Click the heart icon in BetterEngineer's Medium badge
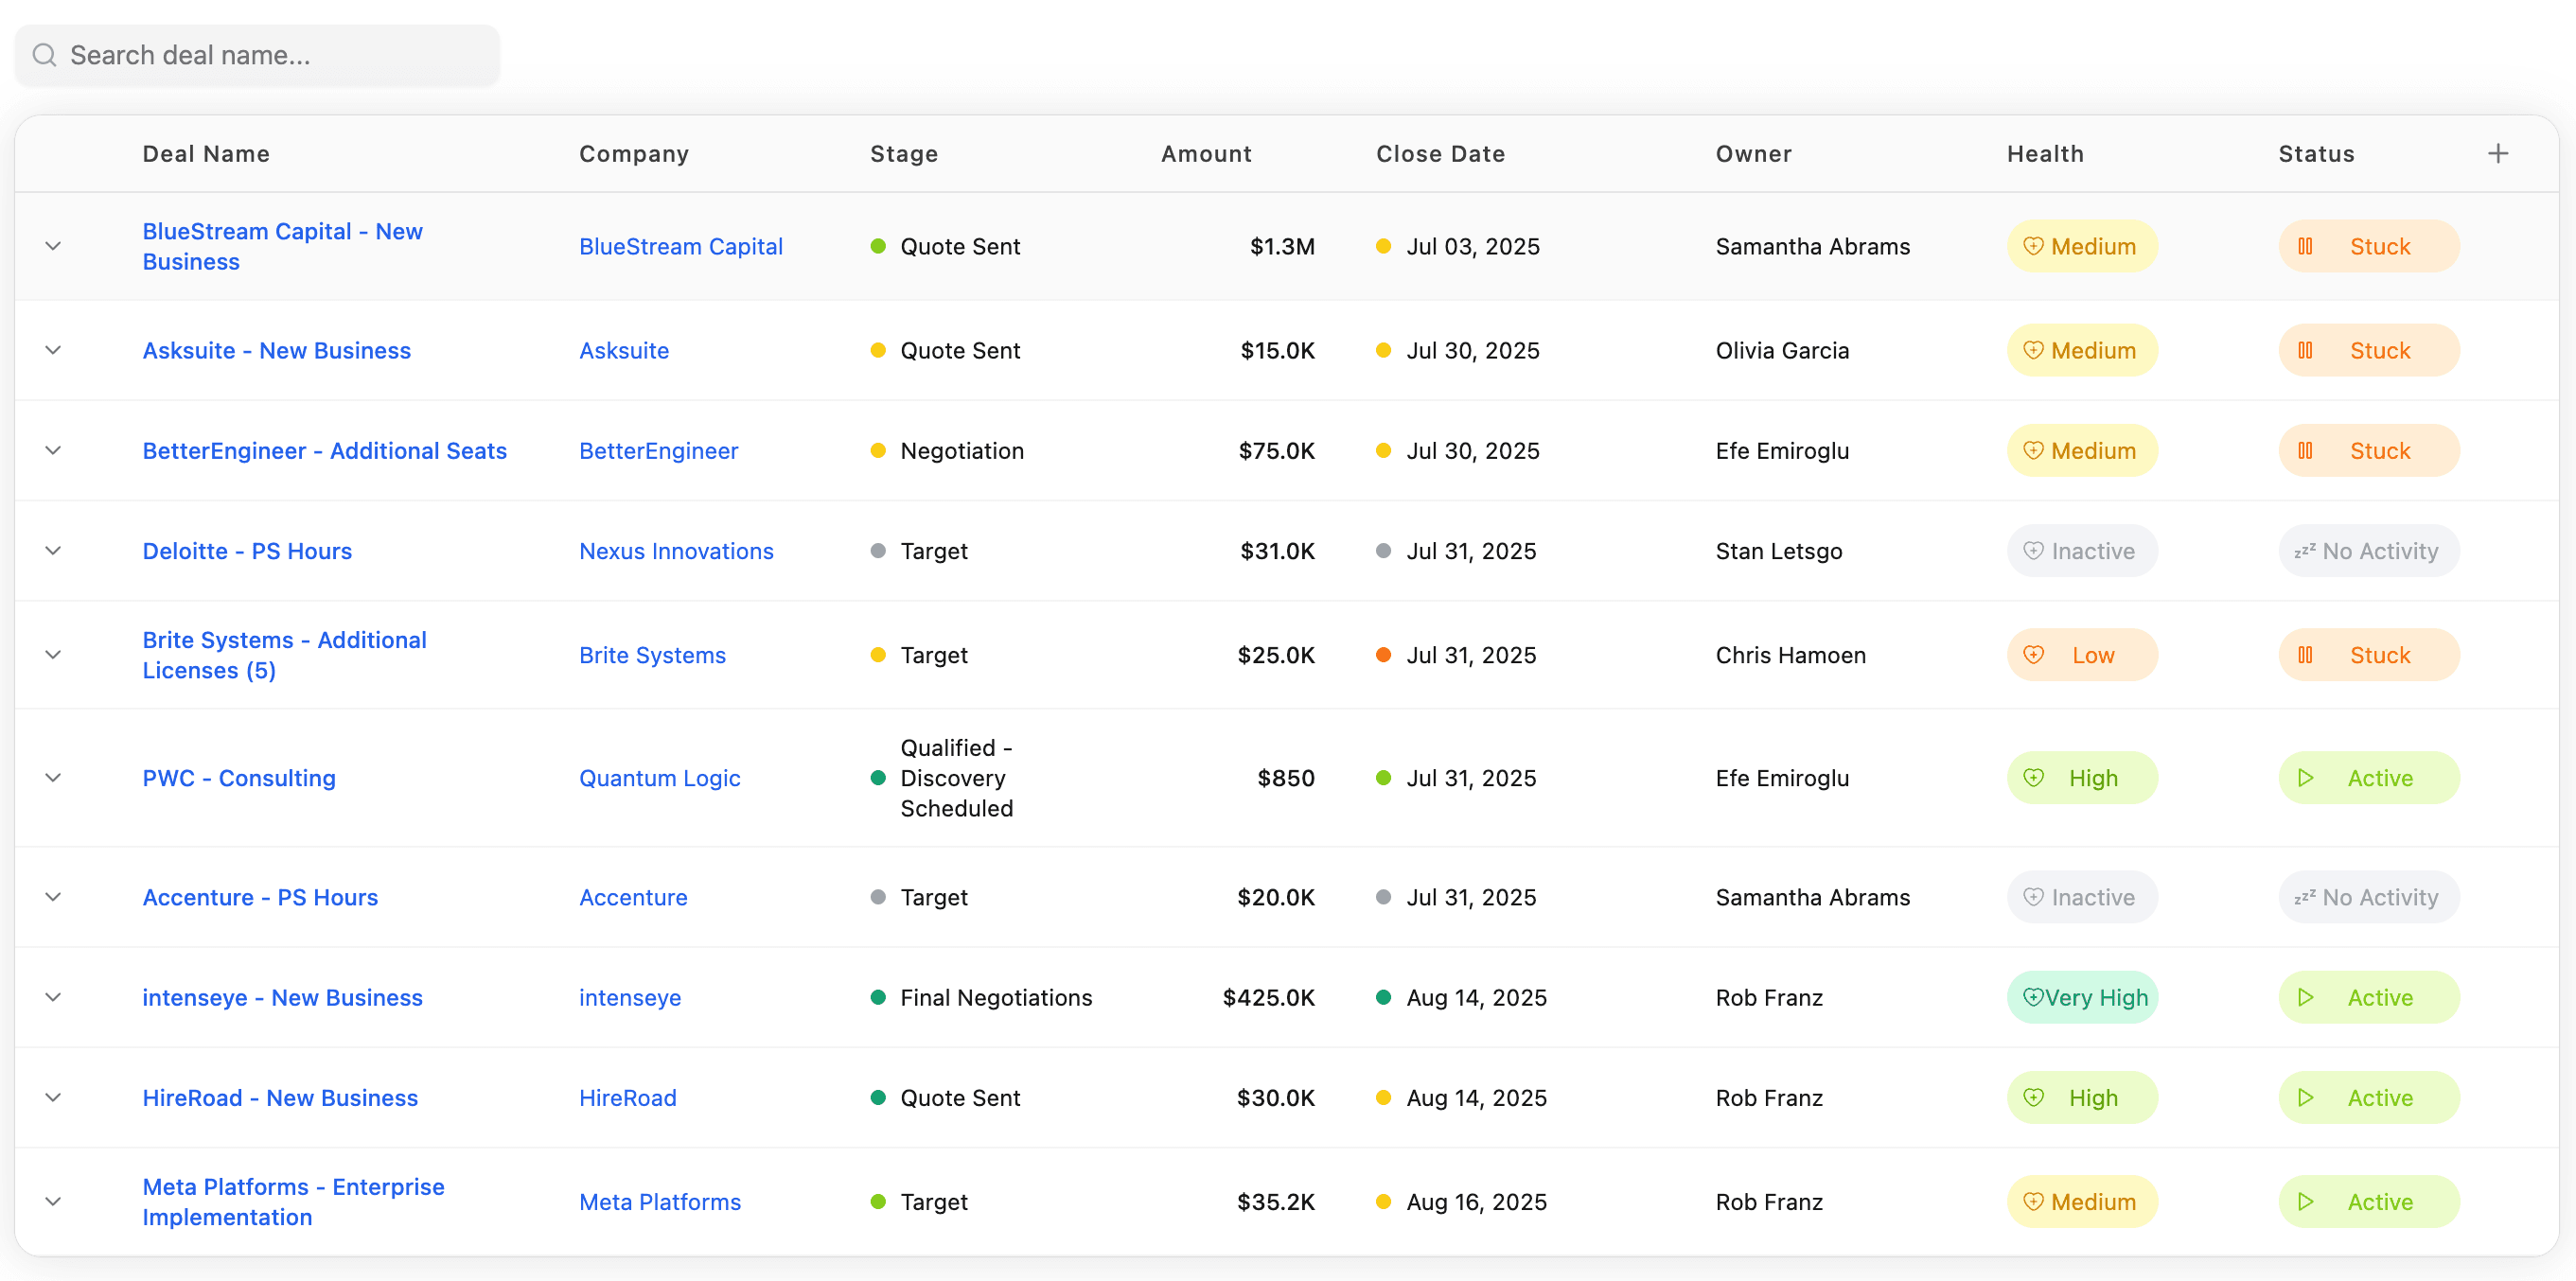This screenshot has width=2576, height=1281. [2033, 450]
